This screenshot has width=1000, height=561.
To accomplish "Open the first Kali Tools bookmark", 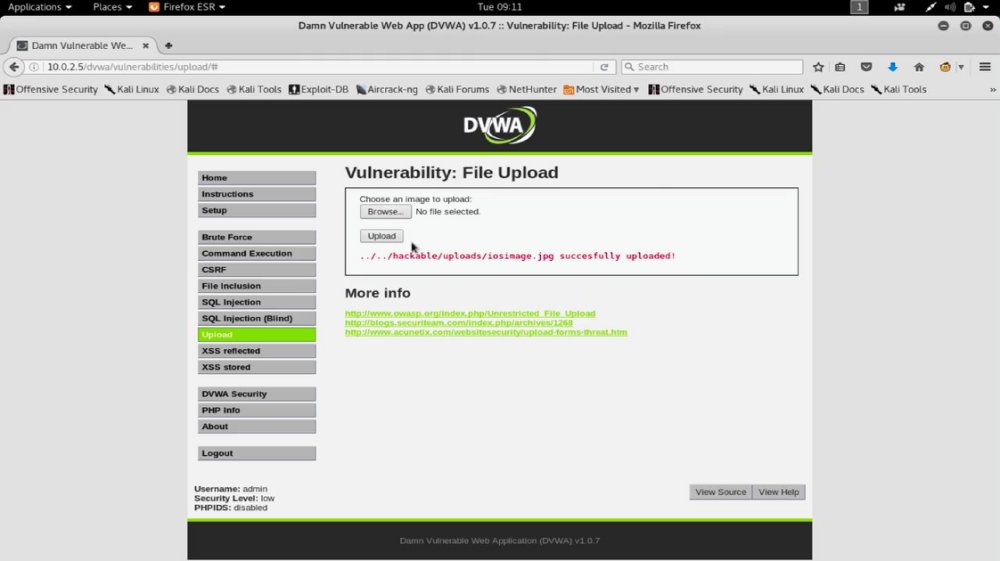I will coord(254,89).
